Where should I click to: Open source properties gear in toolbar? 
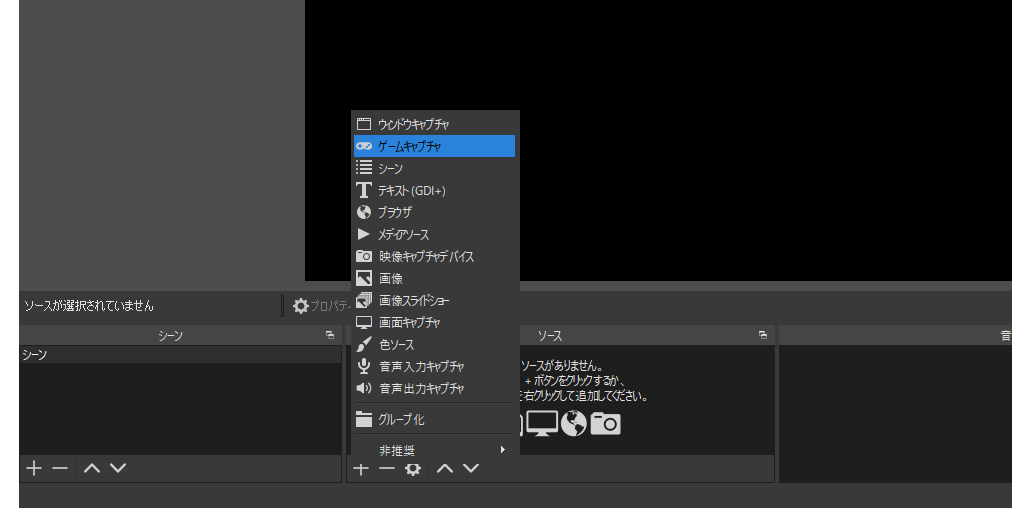coord(413,469)
